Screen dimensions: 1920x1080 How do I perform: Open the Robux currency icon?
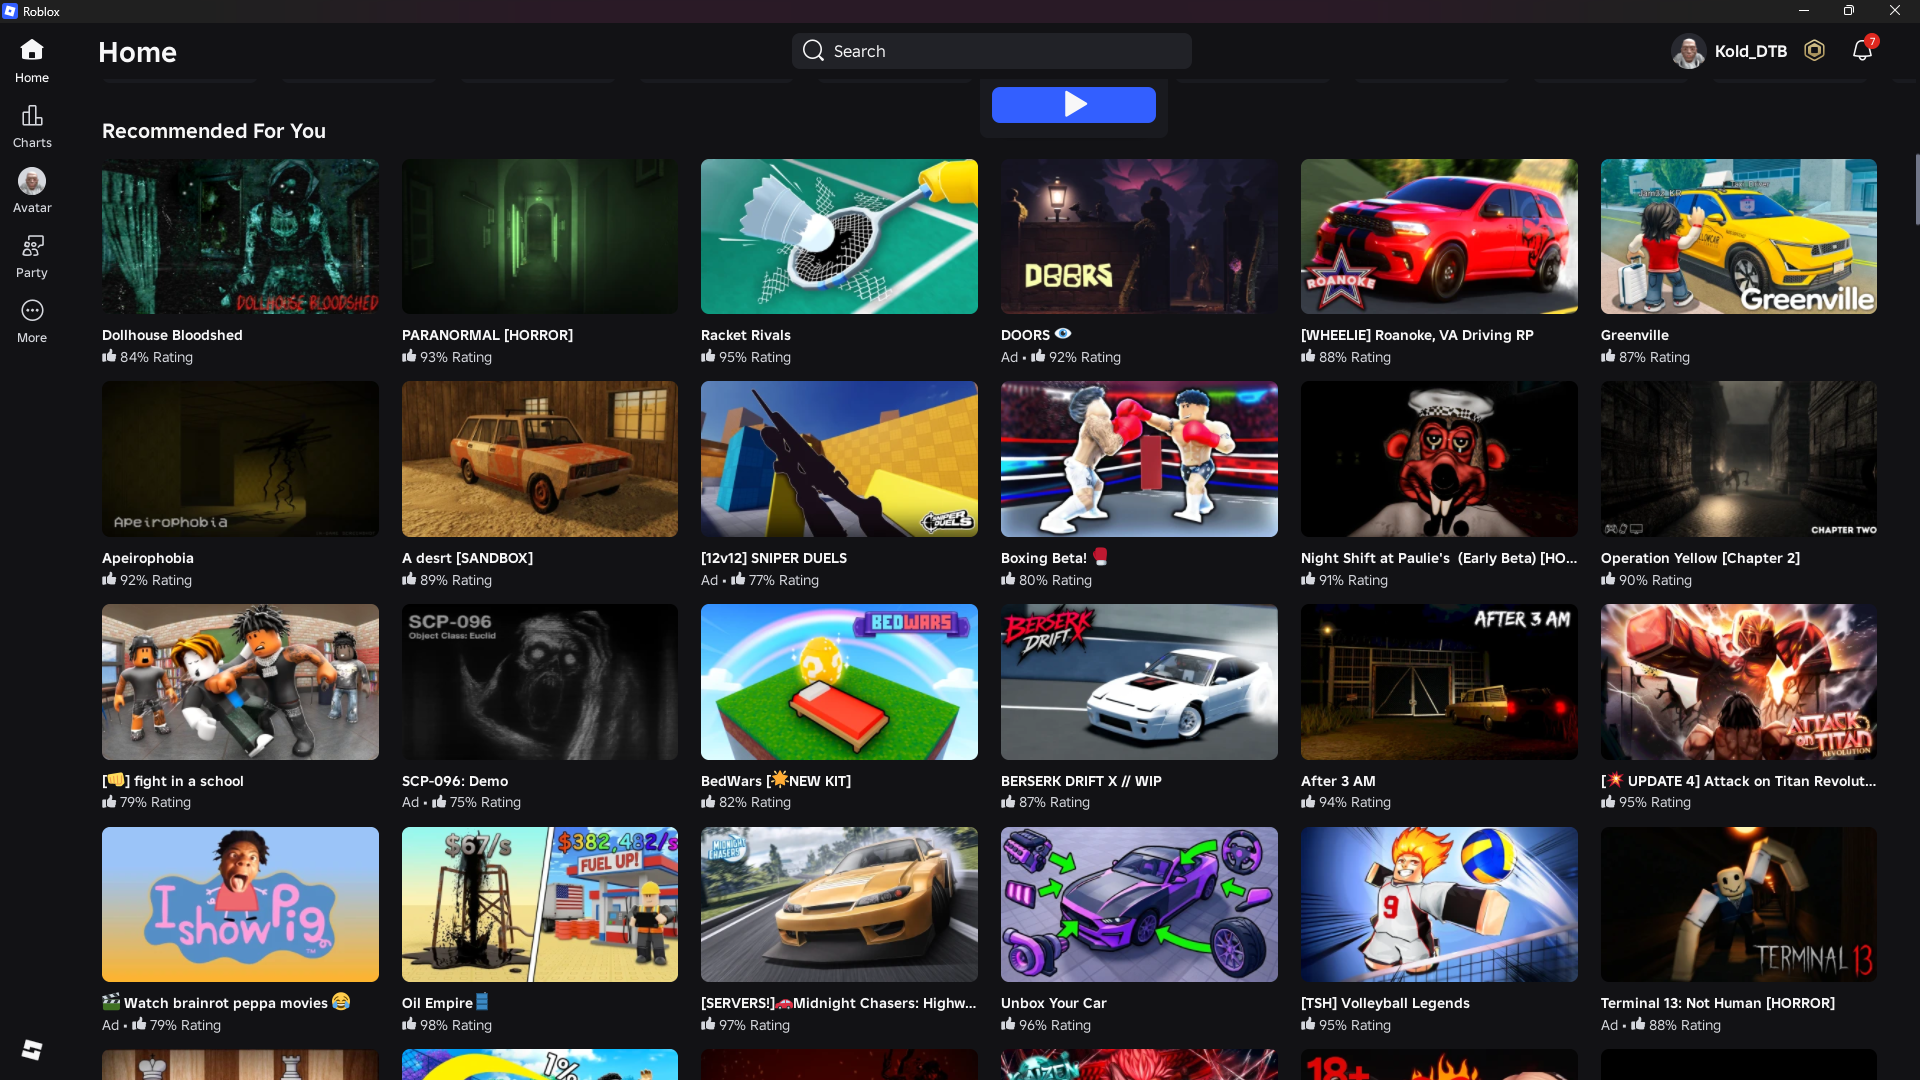click(1814, 50)
